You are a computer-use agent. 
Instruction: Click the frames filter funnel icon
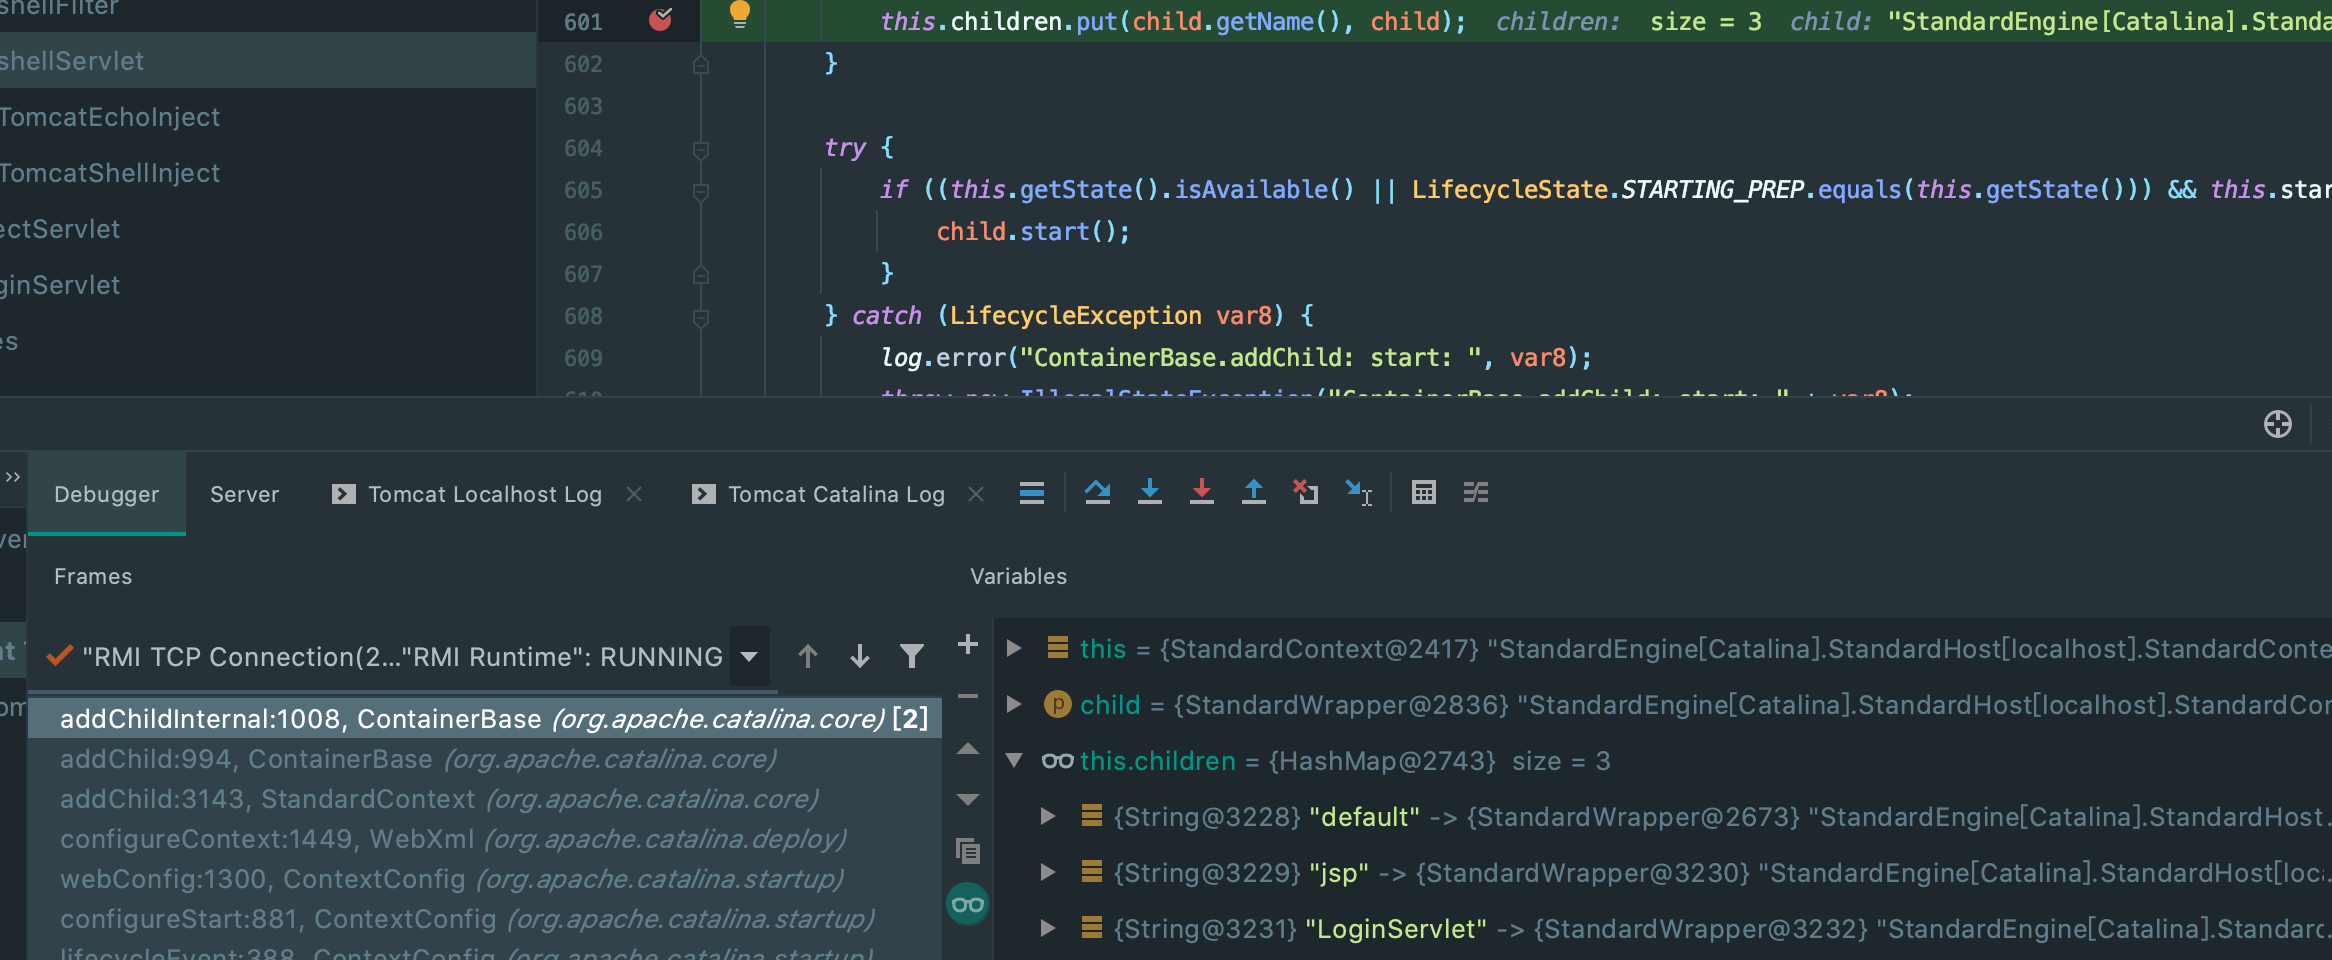tap(911, 656)
